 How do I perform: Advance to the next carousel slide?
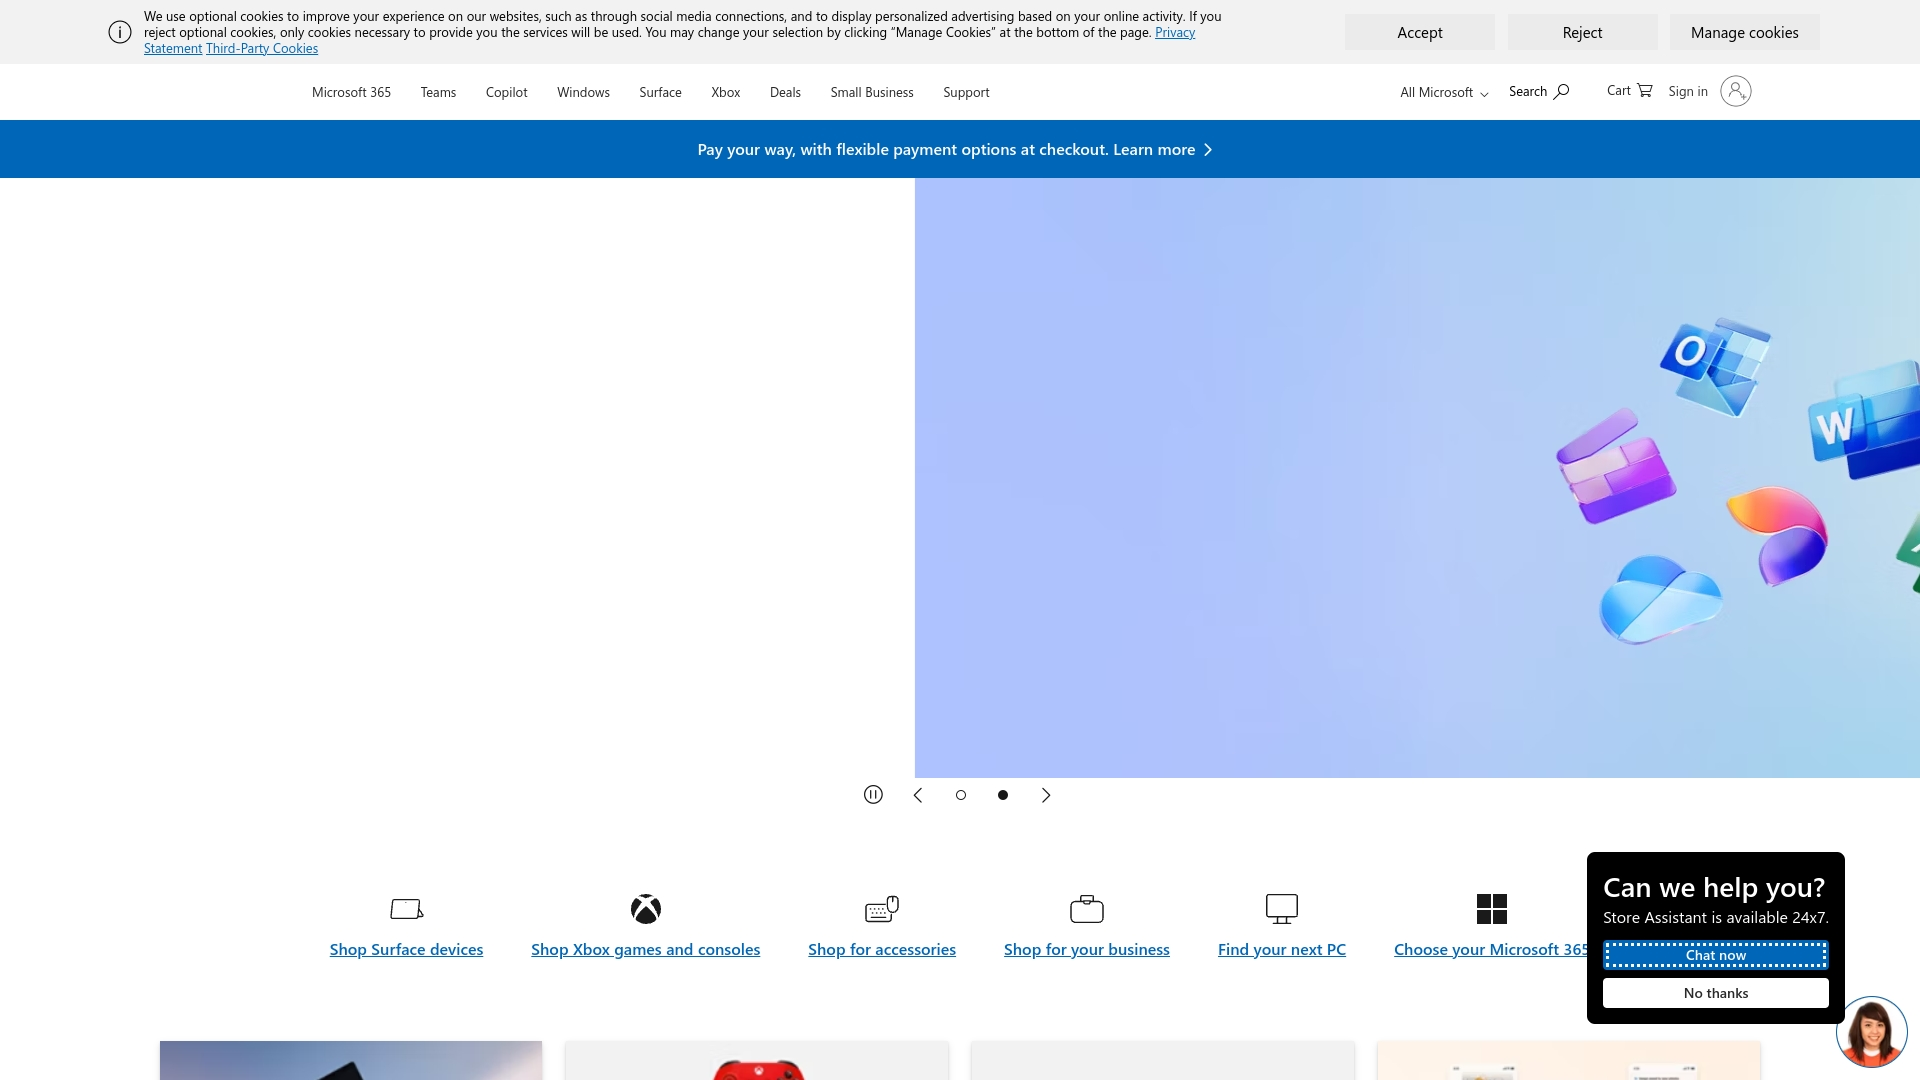pos(1046,794)
